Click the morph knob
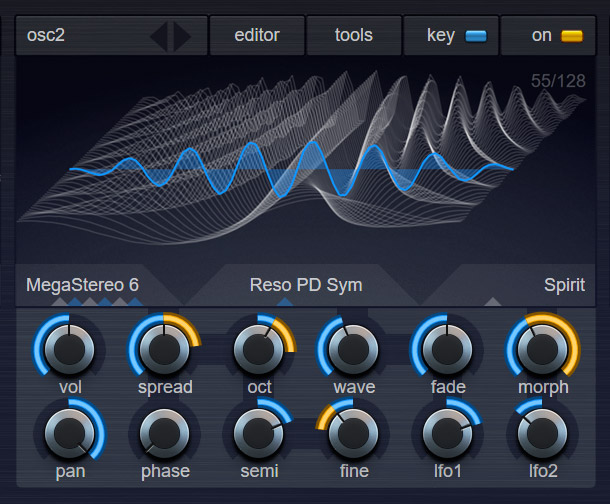610x504 pixels. pos(542,347)
